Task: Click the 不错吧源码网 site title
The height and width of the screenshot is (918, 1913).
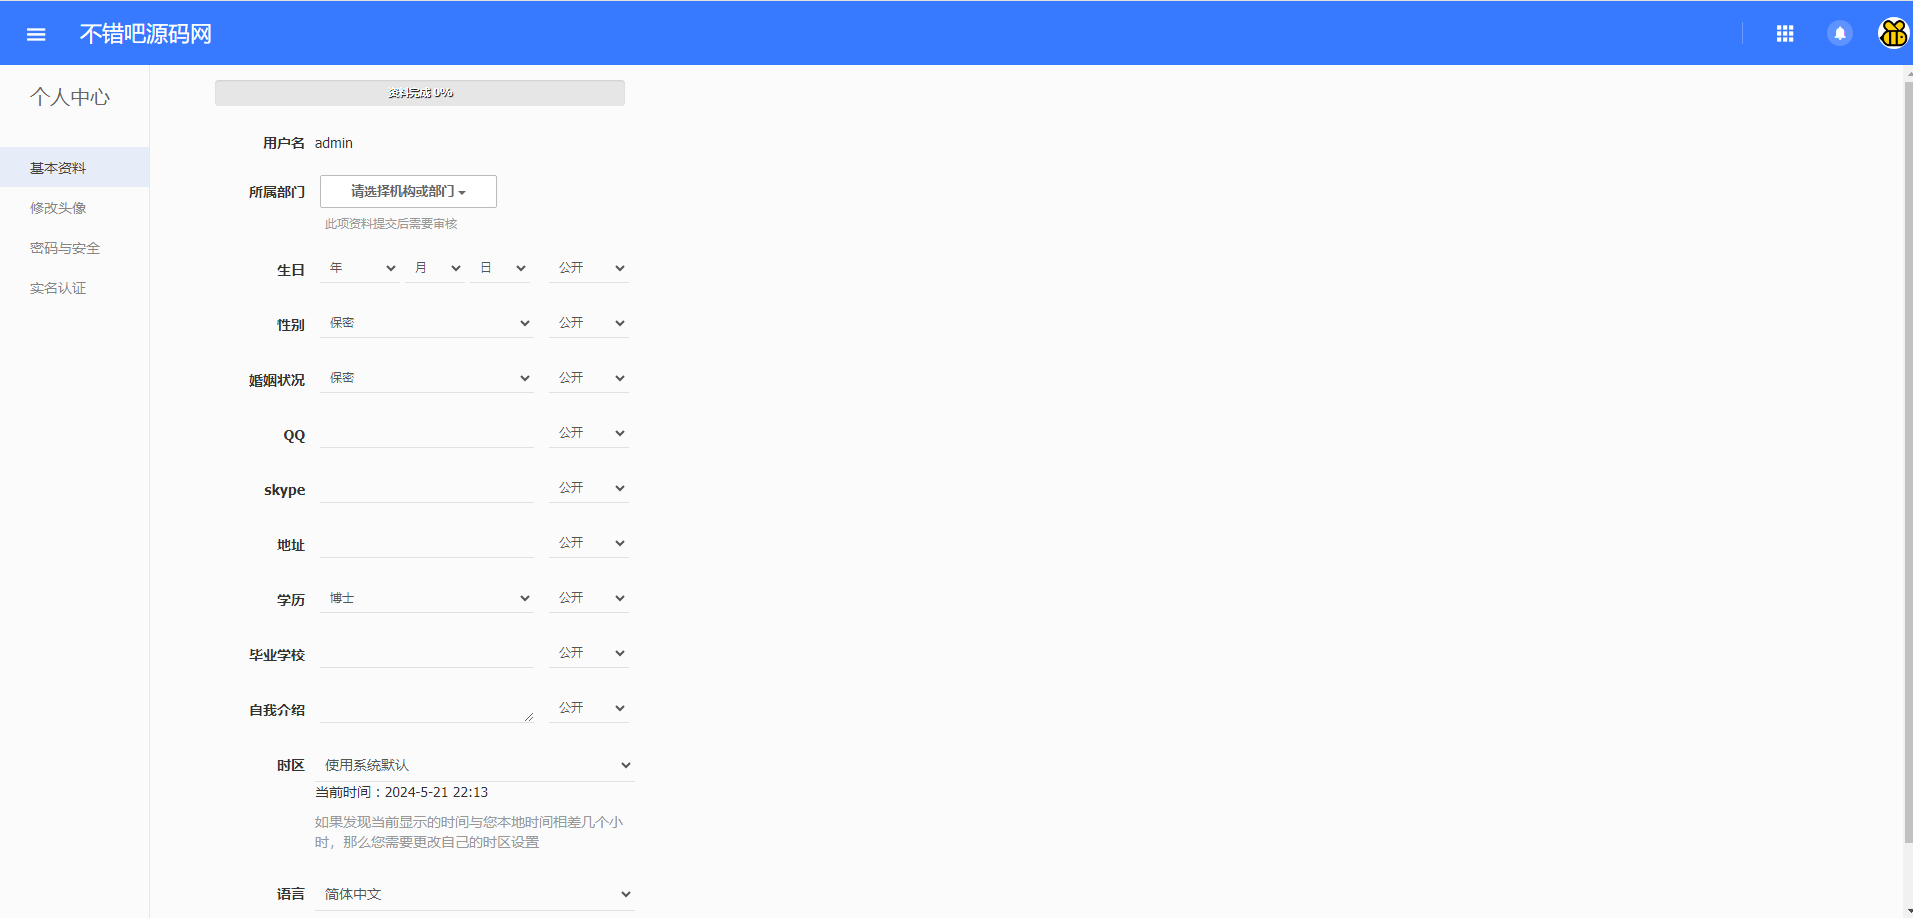Action: (146, 34)
